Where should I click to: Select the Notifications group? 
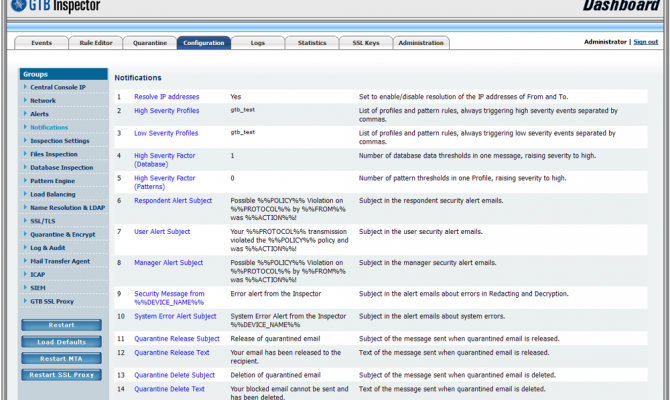pos(49,127)
